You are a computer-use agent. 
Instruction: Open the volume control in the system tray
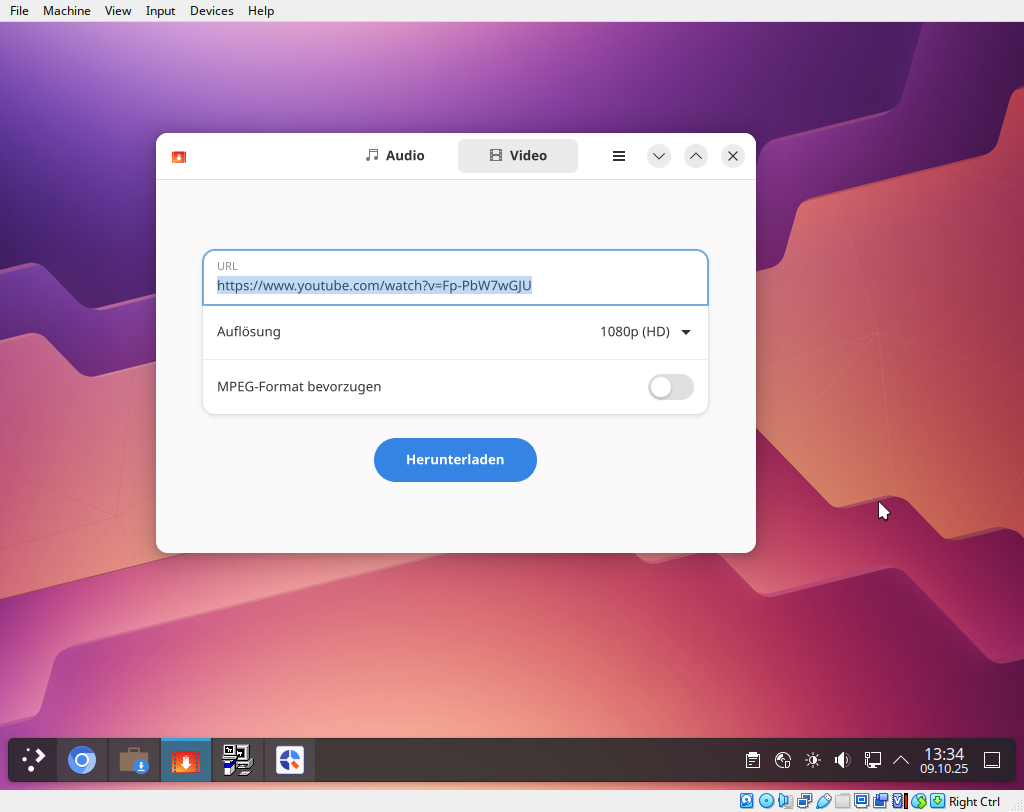point(842,760)
